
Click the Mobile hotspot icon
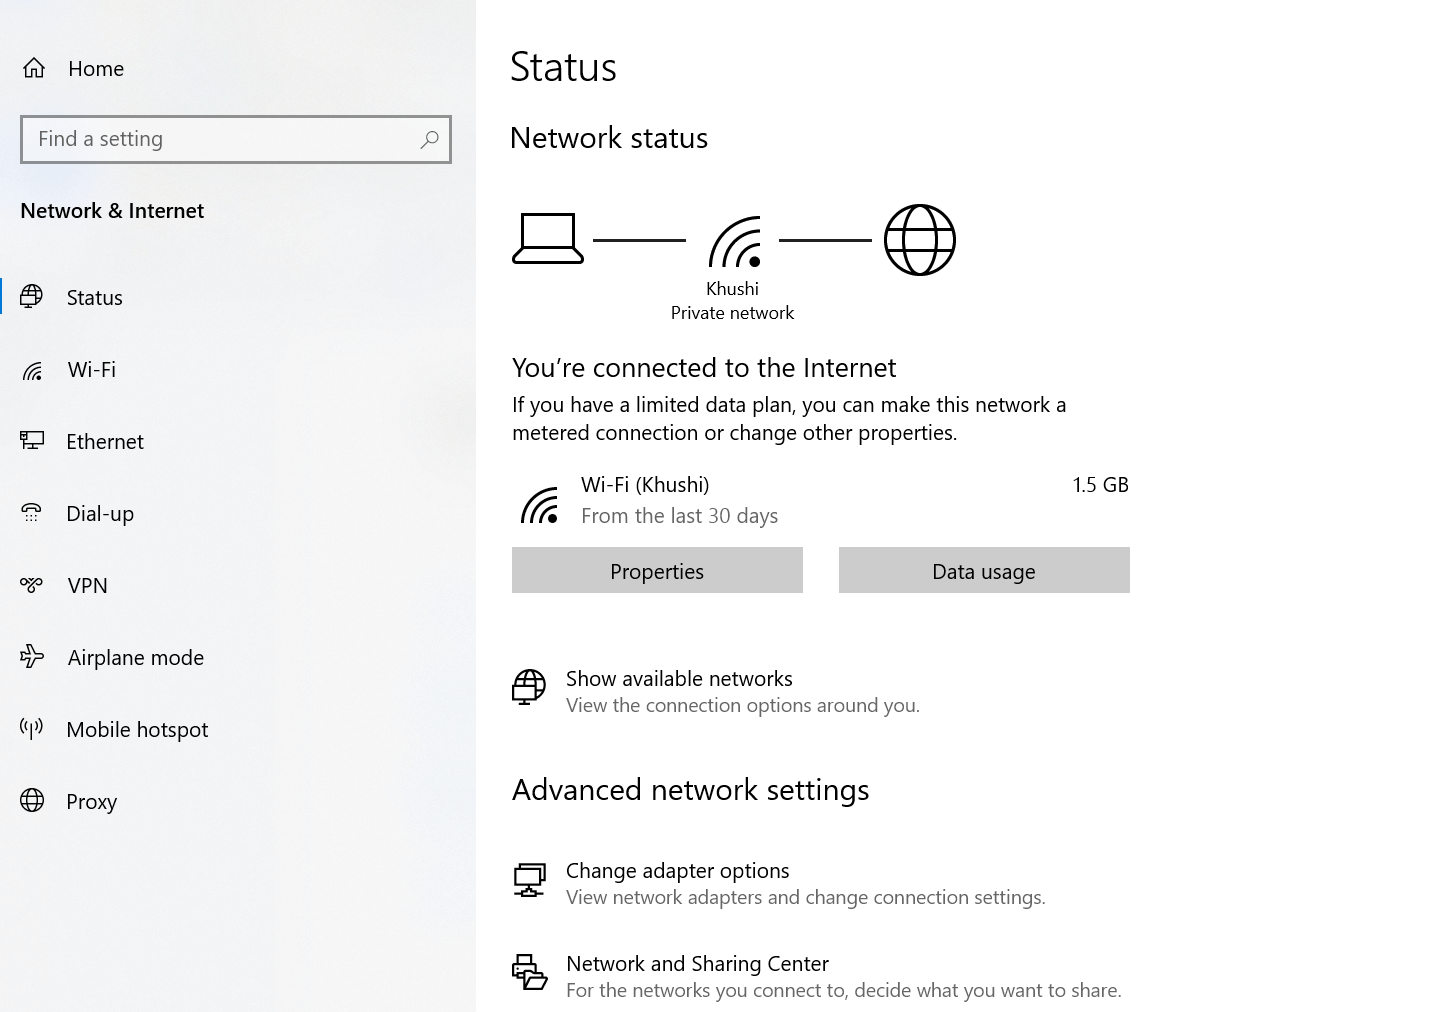[32, 729]
